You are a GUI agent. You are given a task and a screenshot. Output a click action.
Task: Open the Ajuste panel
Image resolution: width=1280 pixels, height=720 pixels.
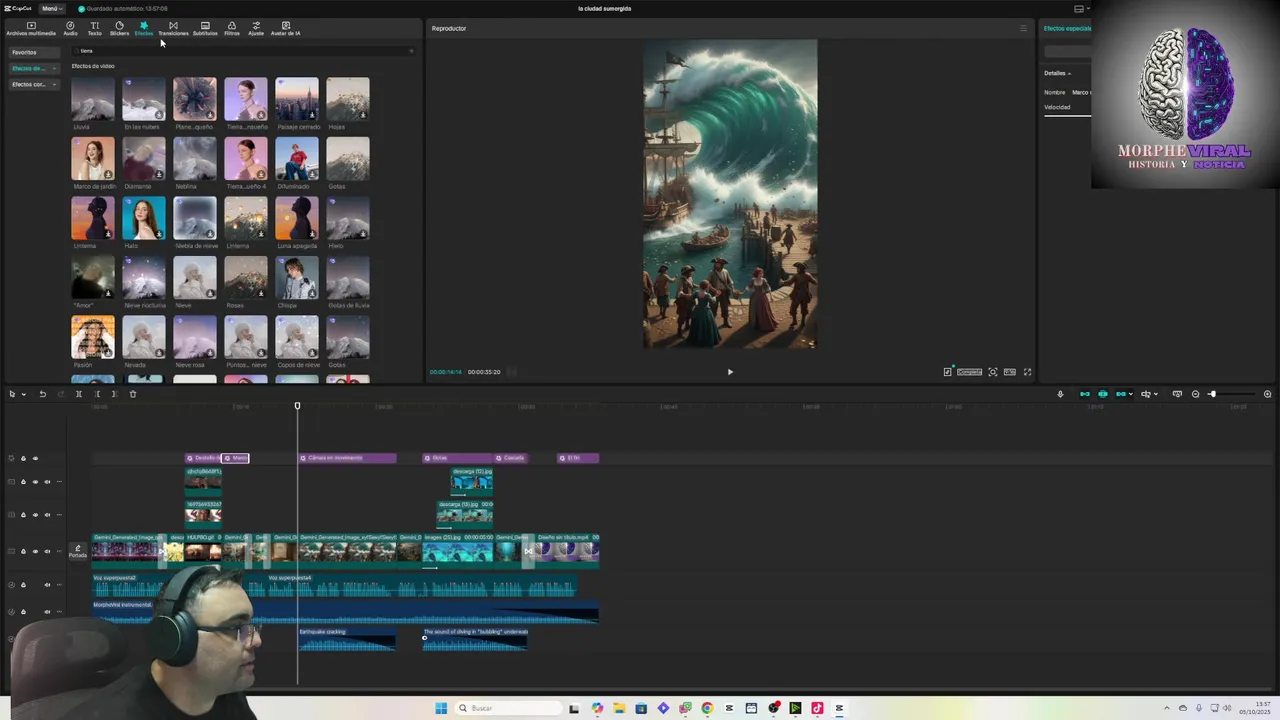256,28
